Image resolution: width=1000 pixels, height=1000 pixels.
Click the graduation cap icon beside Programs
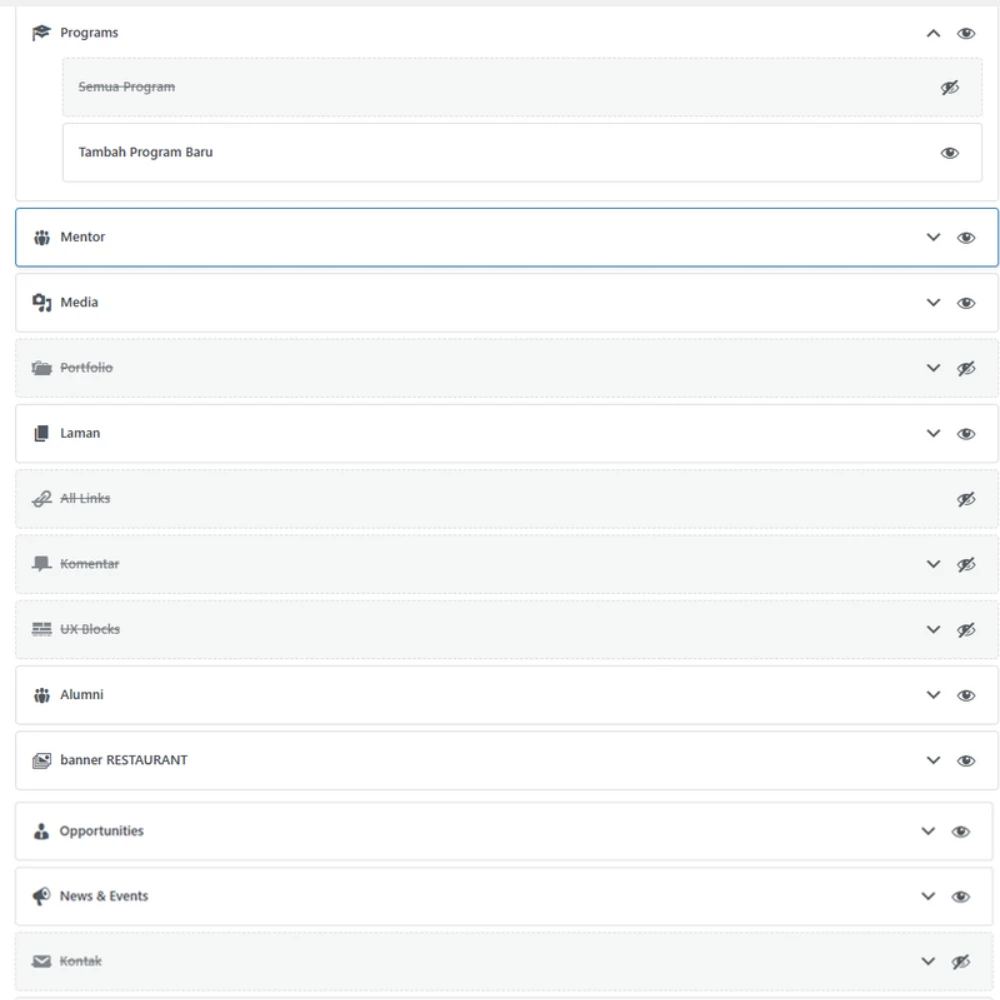point(41,33)
